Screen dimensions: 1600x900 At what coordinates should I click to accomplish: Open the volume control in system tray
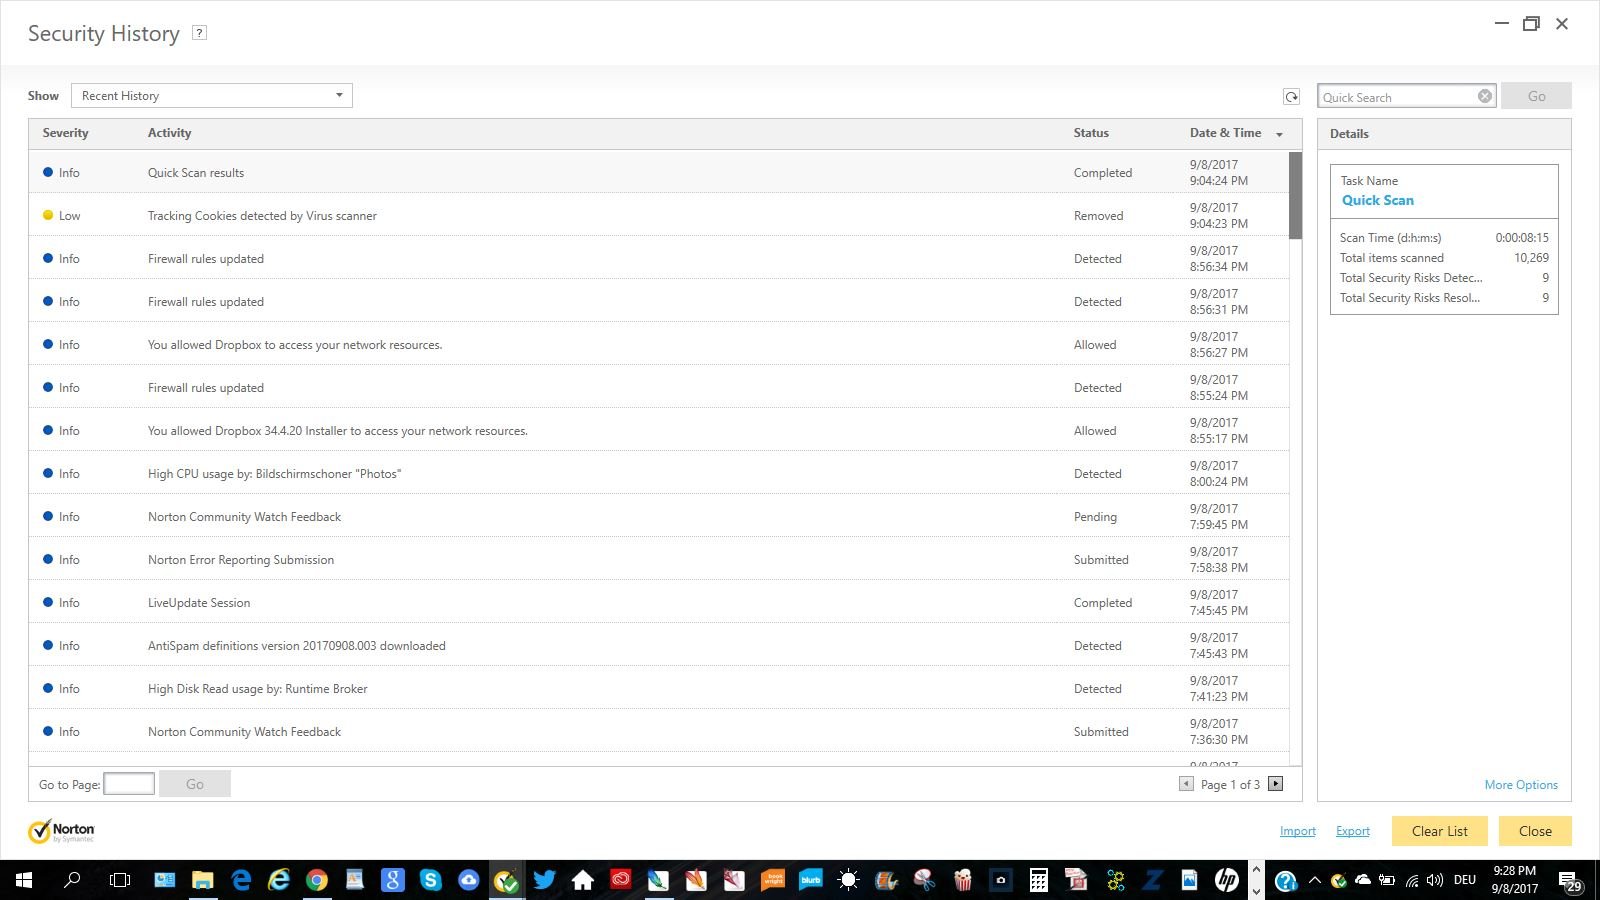[1435, 880]
